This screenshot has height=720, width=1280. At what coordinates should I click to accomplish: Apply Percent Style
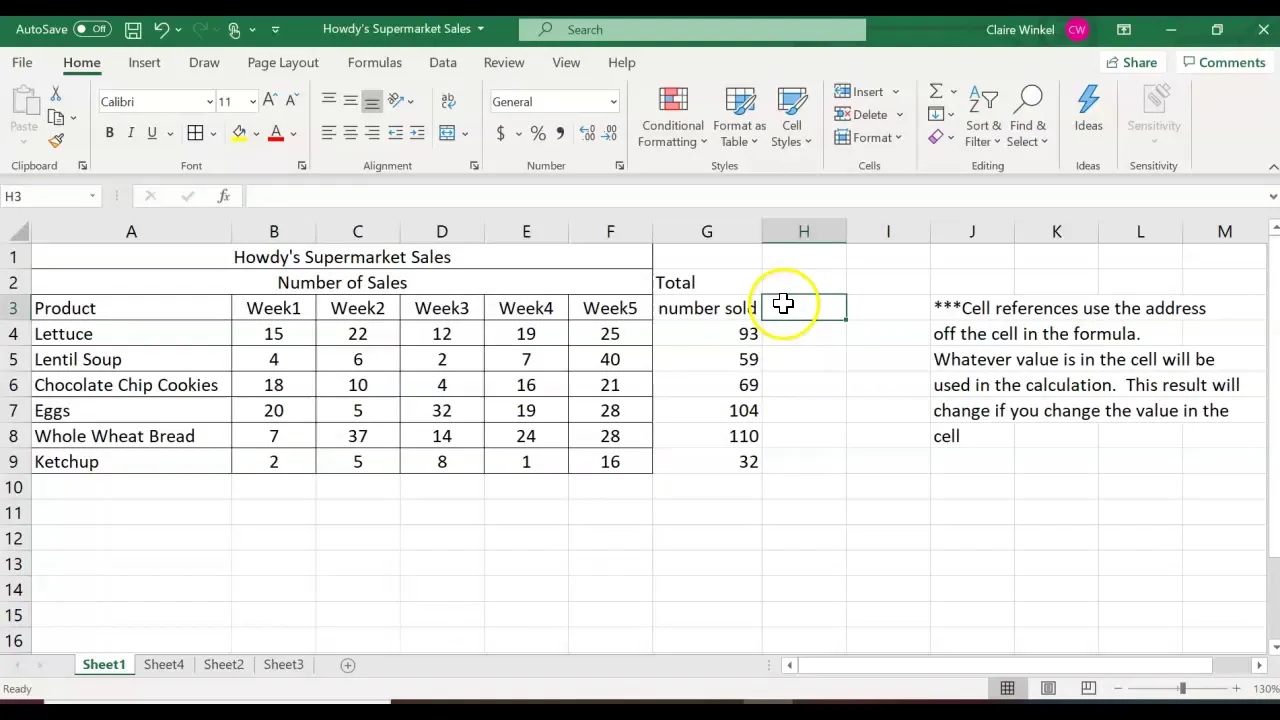(538, 133)
